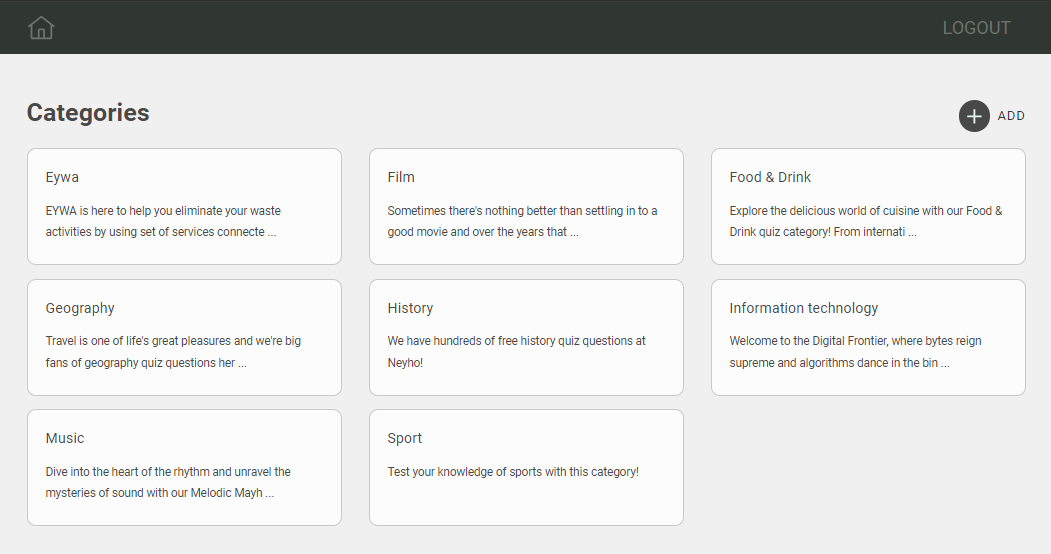Open the Film category card
The height and width of the screenshot is (554, 1051).
click(x=526, y=206)
